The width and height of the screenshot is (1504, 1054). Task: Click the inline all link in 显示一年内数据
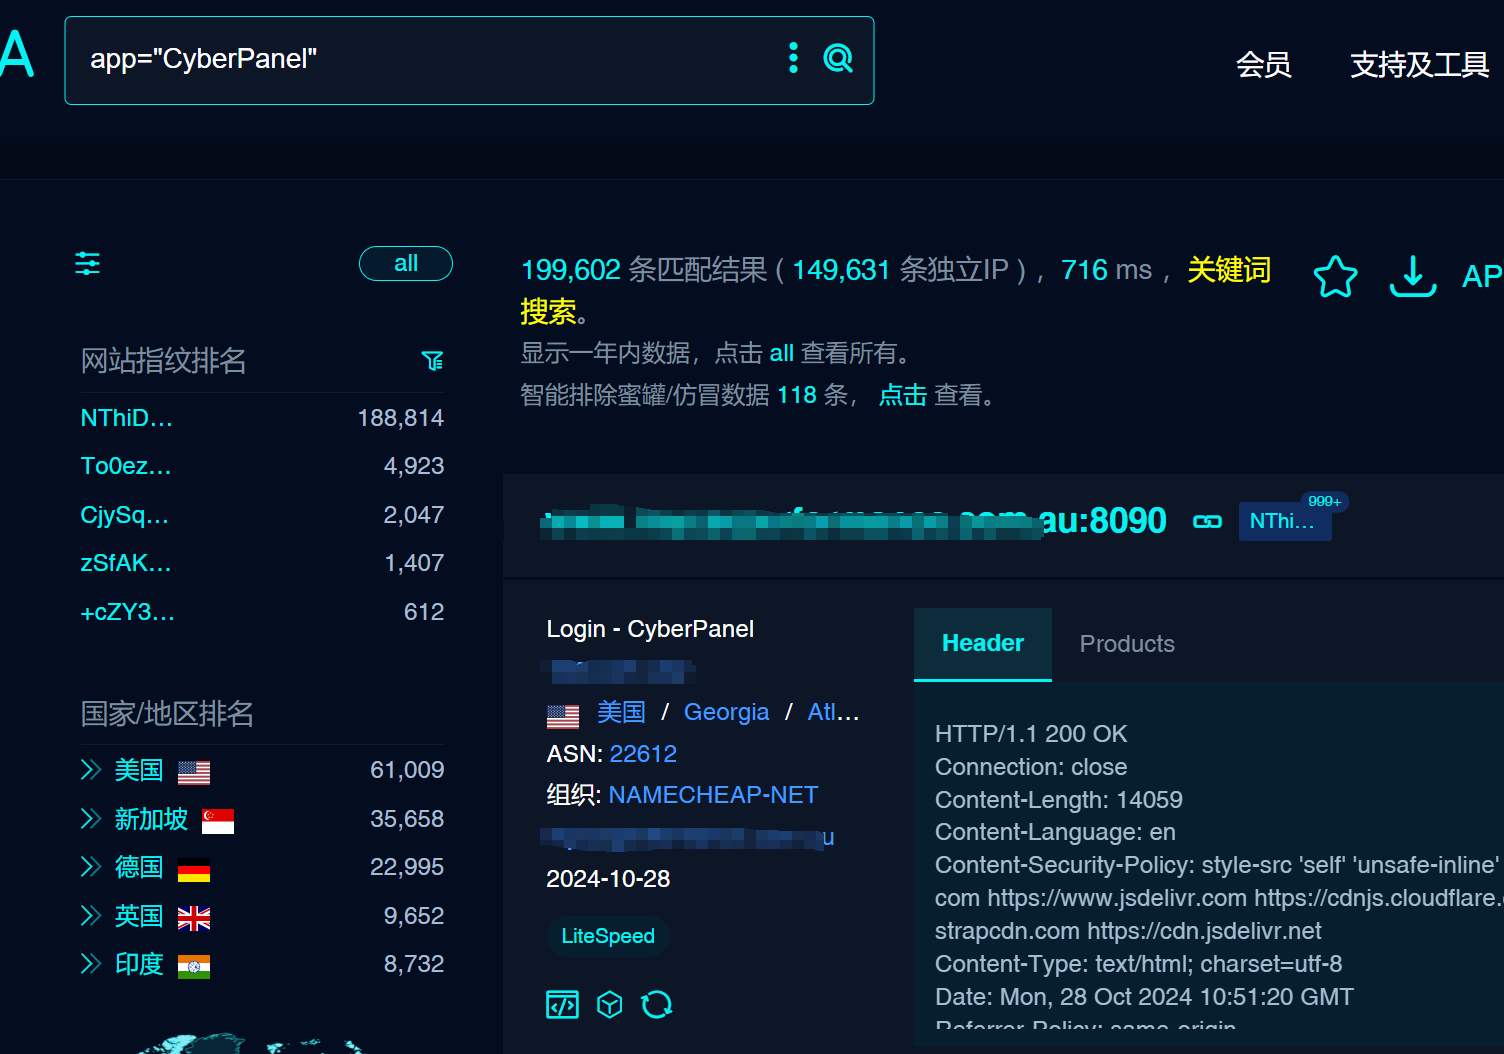pyautogui.click(x=782, y=353)
